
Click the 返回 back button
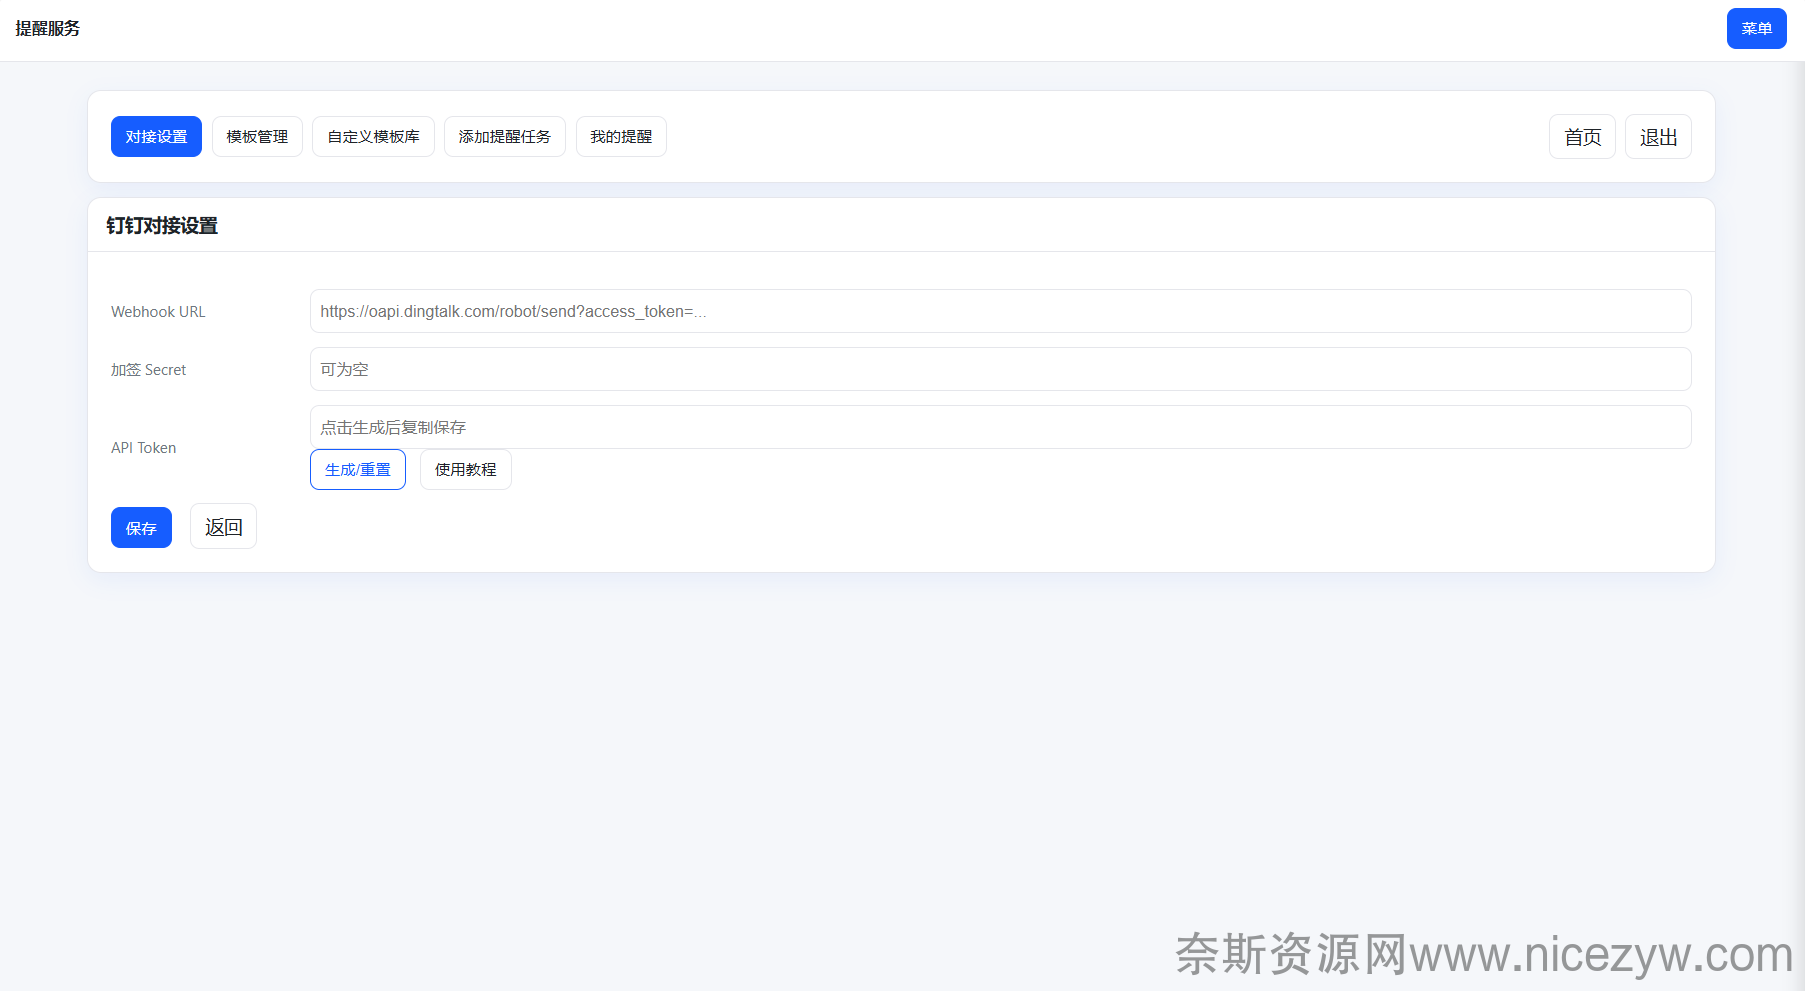[x=223, y=527]
